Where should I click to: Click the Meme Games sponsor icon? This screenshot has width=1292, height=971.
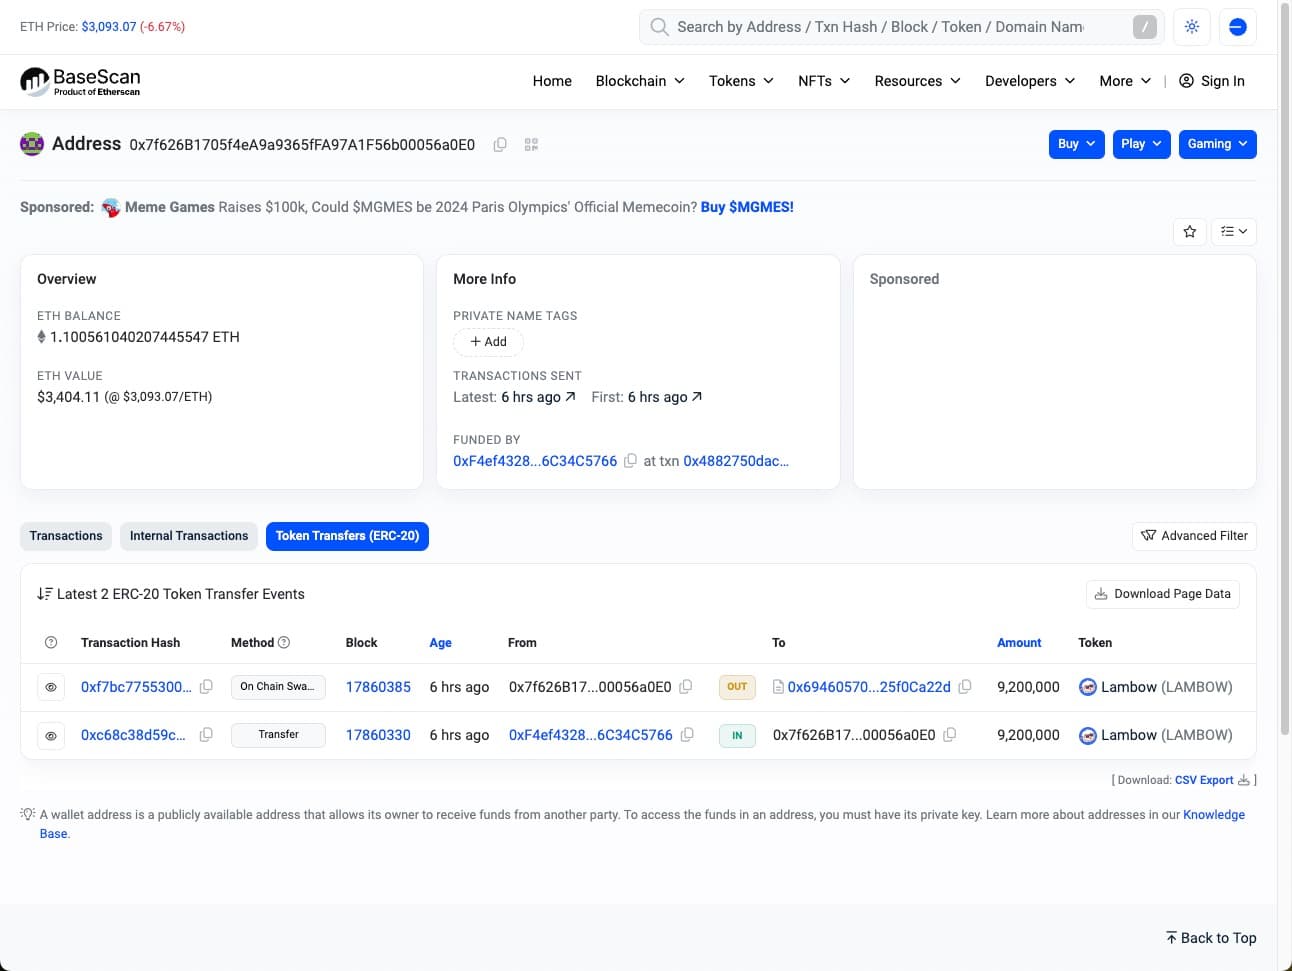coord(111,207)
